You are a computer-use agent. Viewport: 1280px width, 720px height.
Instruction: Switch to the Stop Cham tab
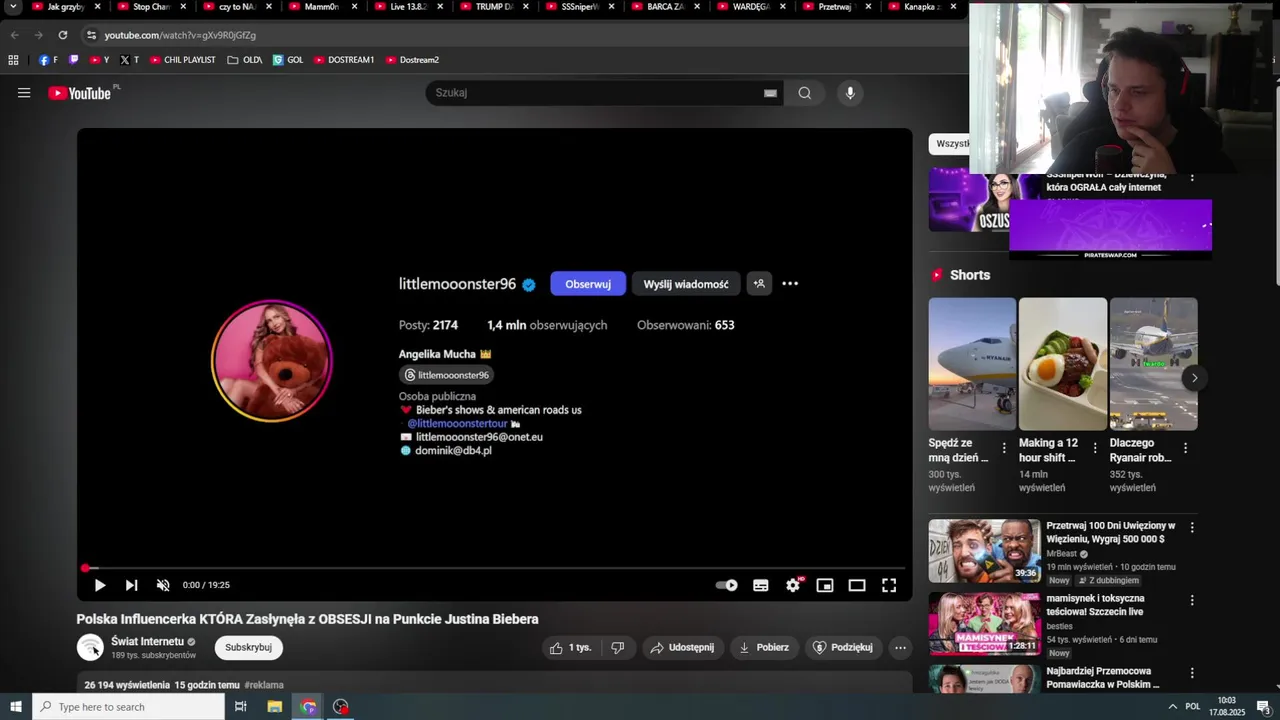pyautogui.click(x=151, y=7)
